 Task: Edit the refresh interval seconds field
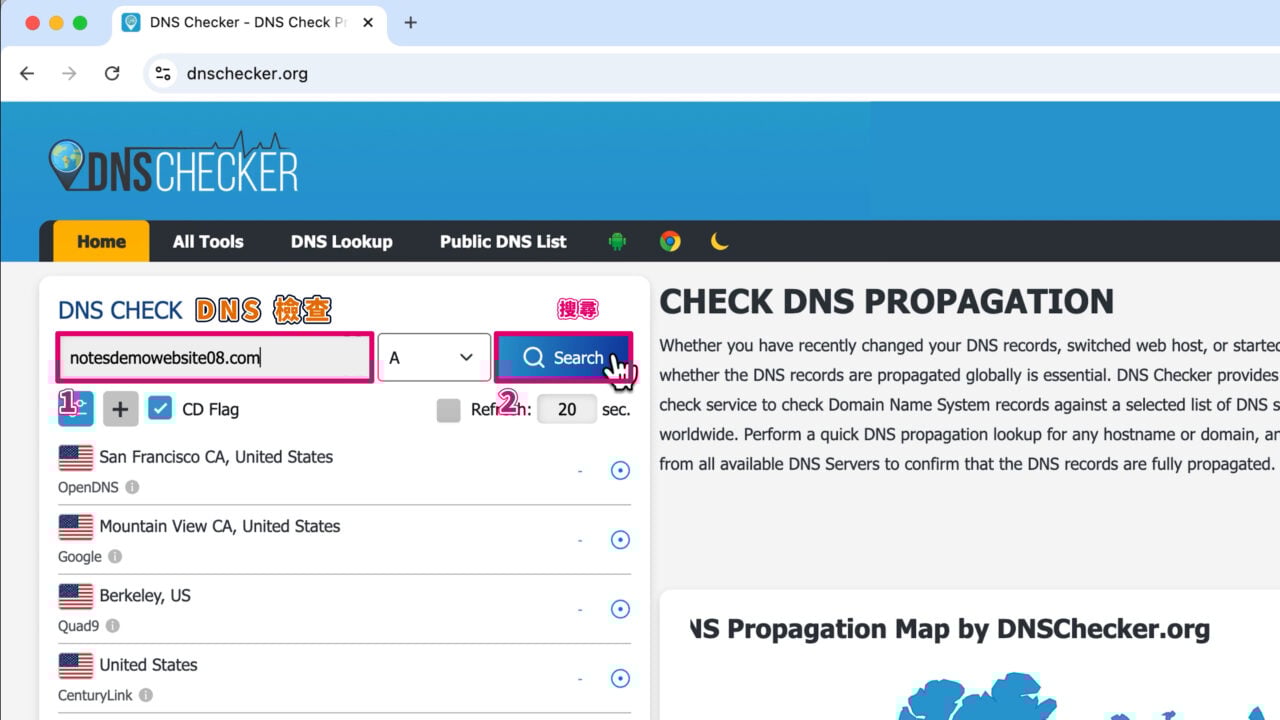567,410
